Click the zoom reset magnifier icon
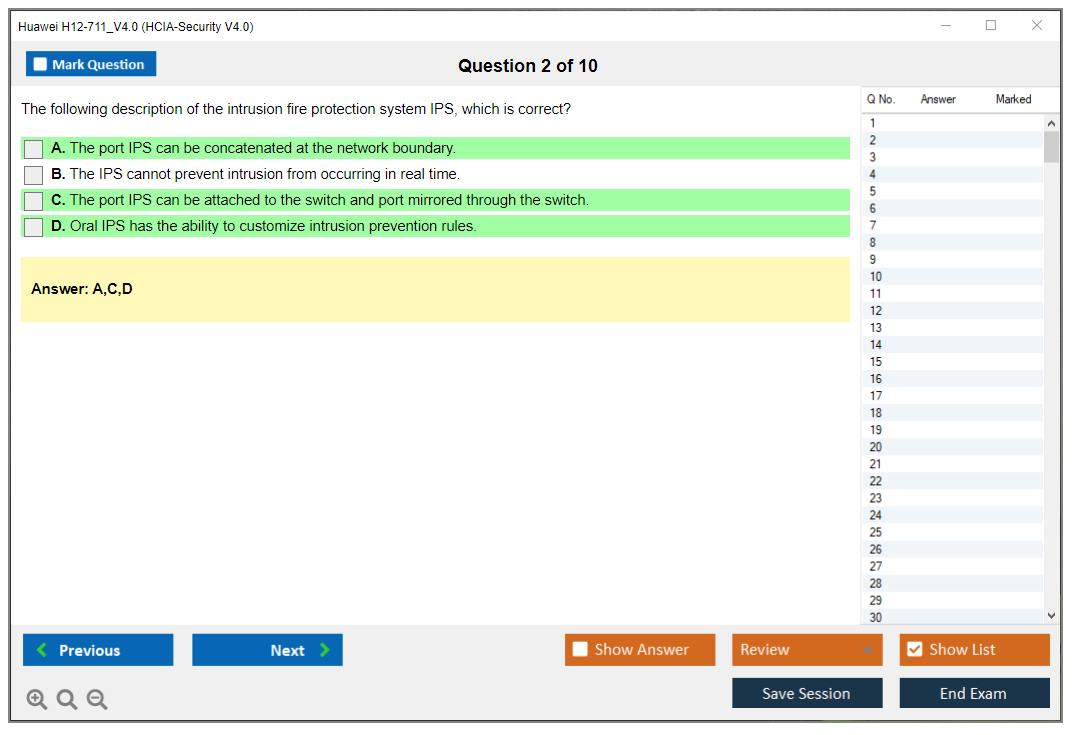 (x=67, y=700)
